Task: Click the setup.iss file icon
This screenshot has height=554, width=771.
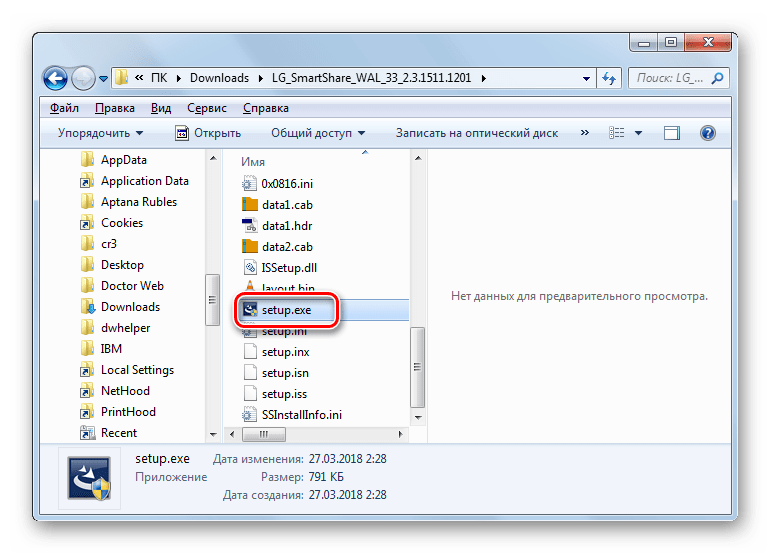Action: coord(250,394)
